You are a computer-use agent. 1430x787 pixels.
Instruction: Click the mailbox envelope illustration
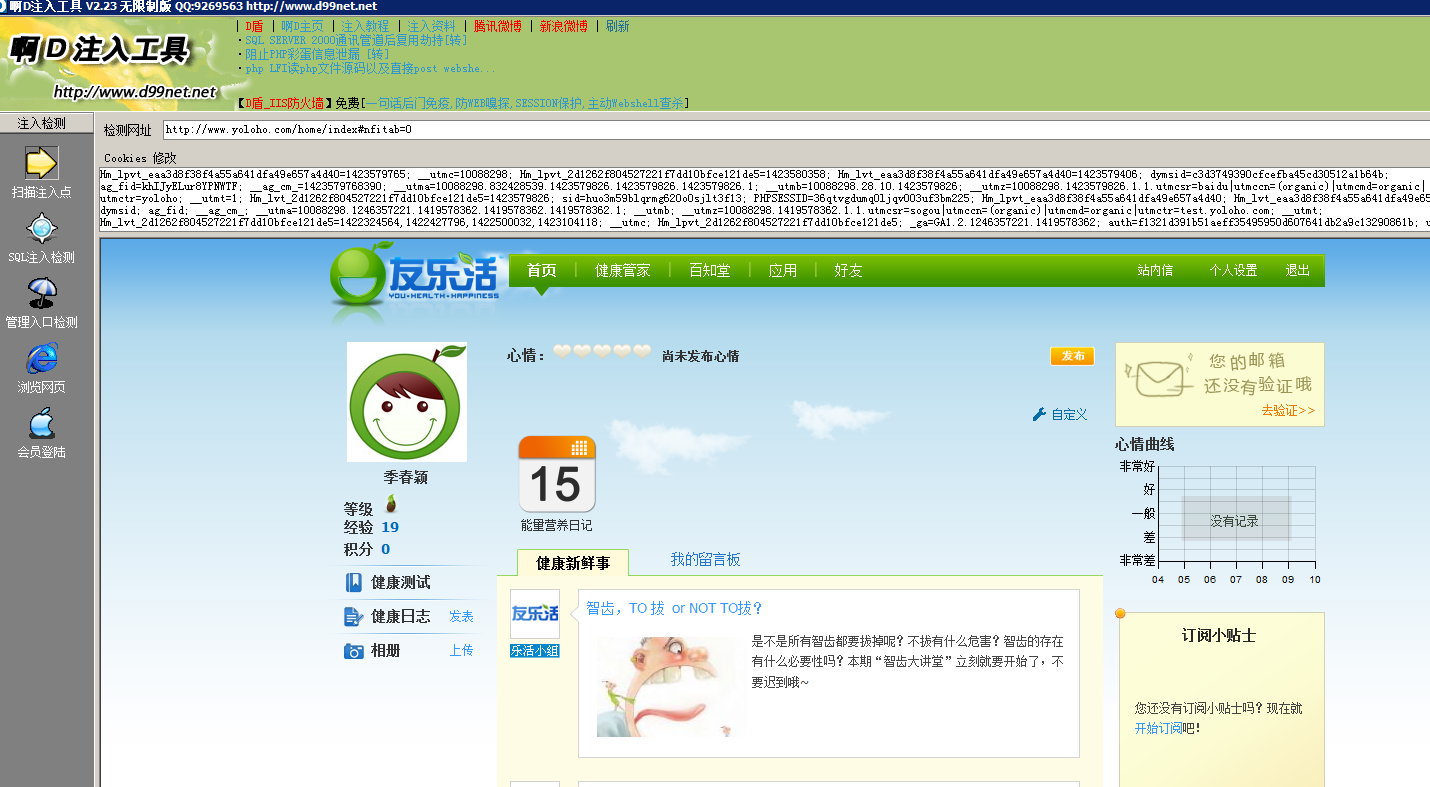point(1160,378)
